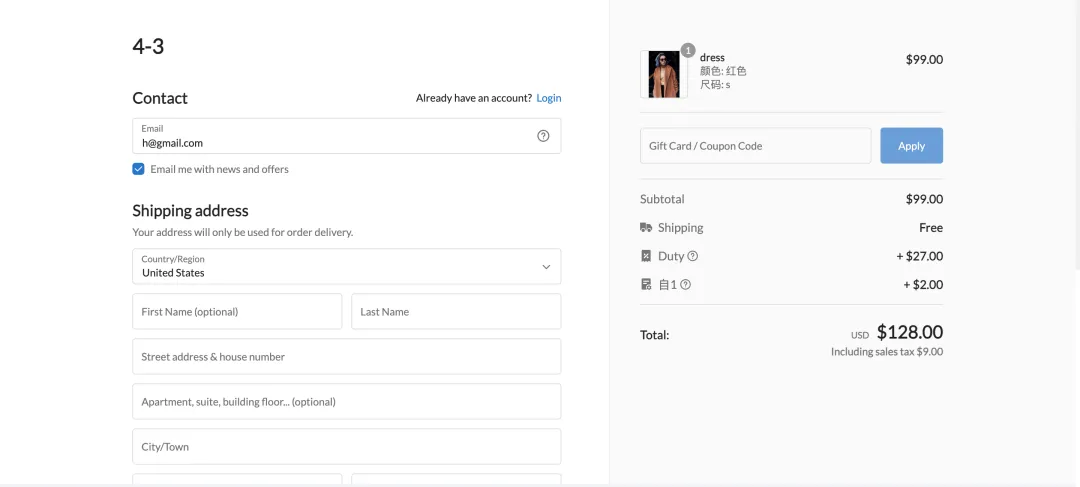Viewport: 1080px width, 487px height.
Task: Click the Apartment, suite, building floor field
Action: point(346,402)
